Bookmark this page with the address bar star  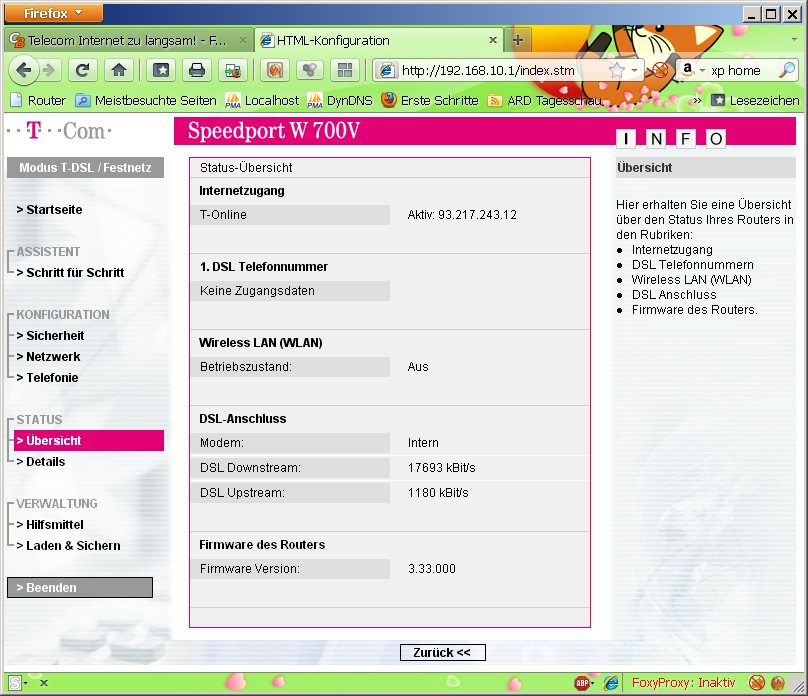click(x=616, y=70)
